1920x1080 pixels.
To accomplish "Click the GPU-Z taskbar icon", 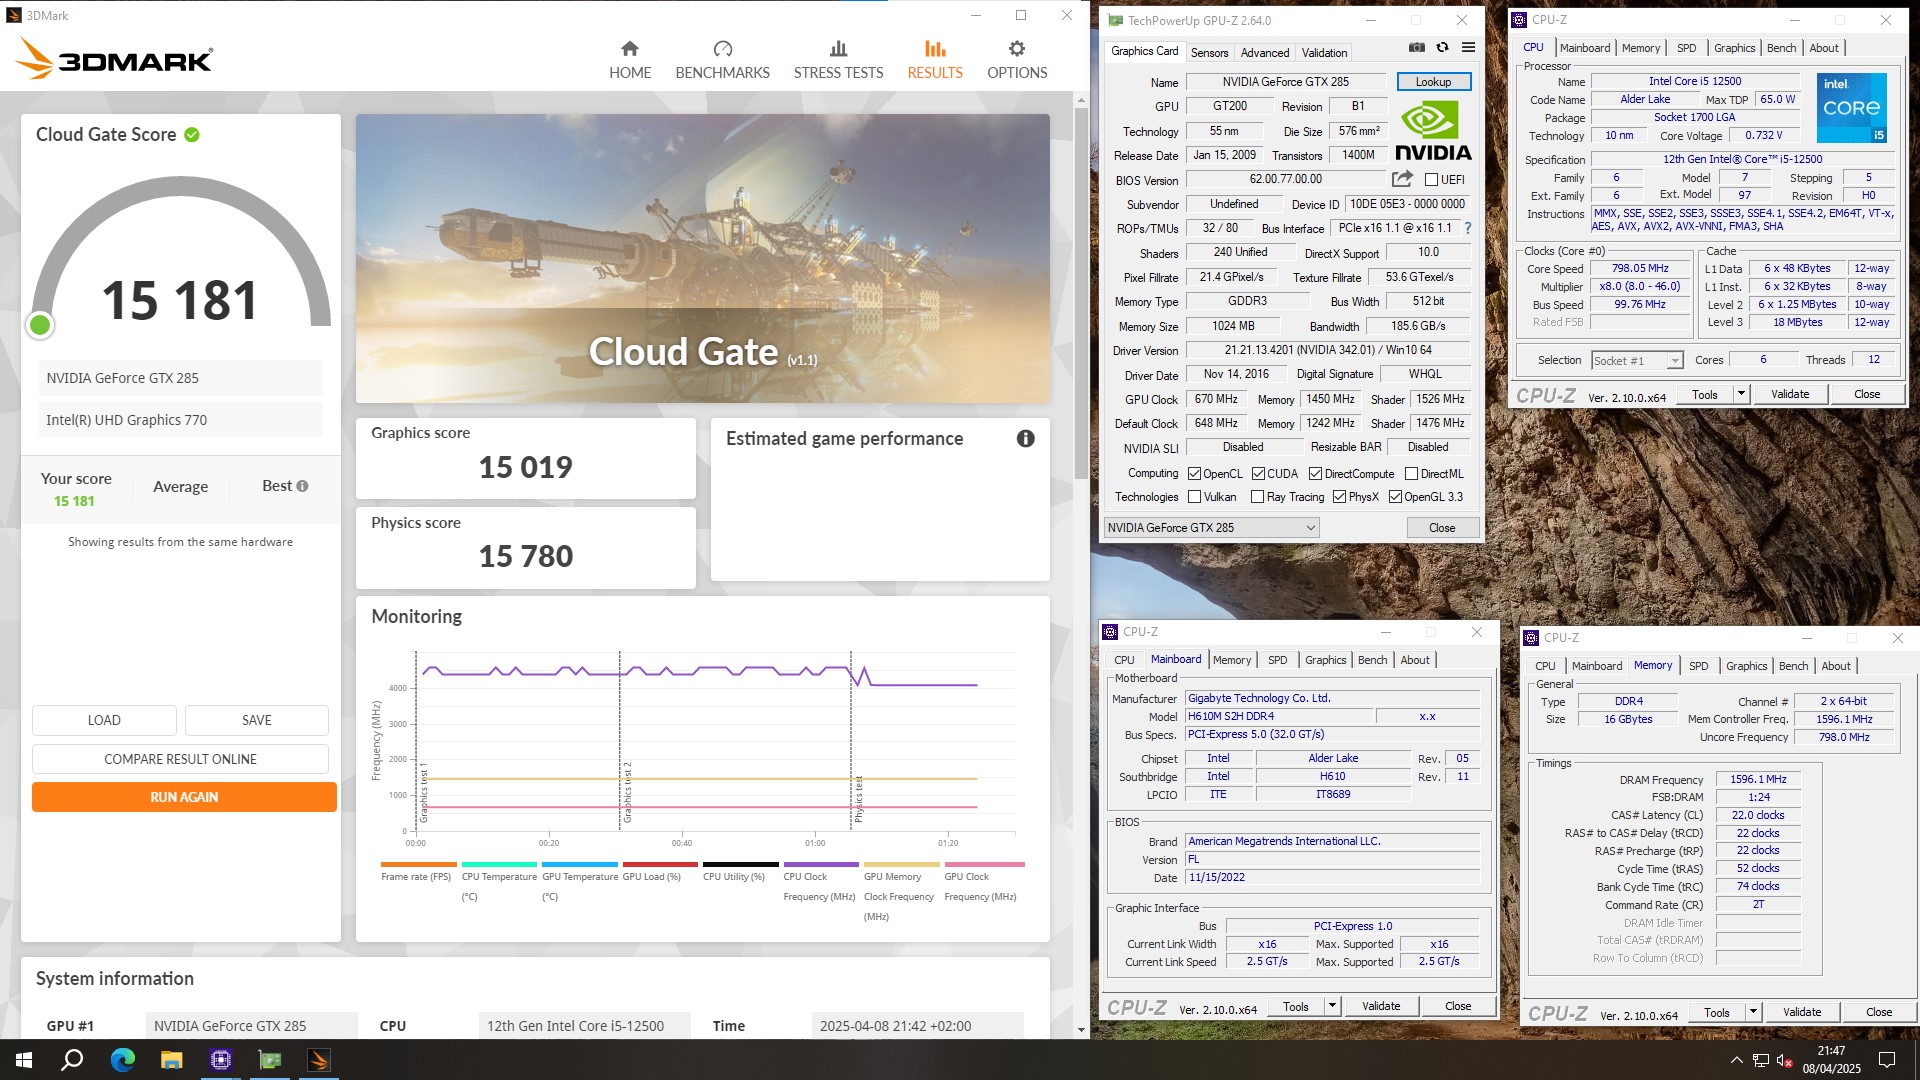I will [x=270, y=1060].
